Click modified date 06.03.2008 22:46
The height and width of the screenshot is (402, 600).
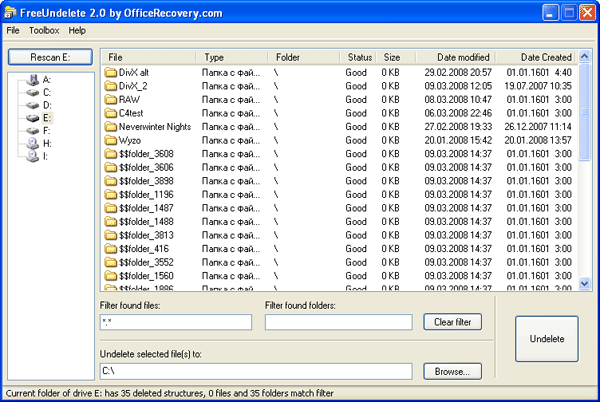(x=458, y=113)
